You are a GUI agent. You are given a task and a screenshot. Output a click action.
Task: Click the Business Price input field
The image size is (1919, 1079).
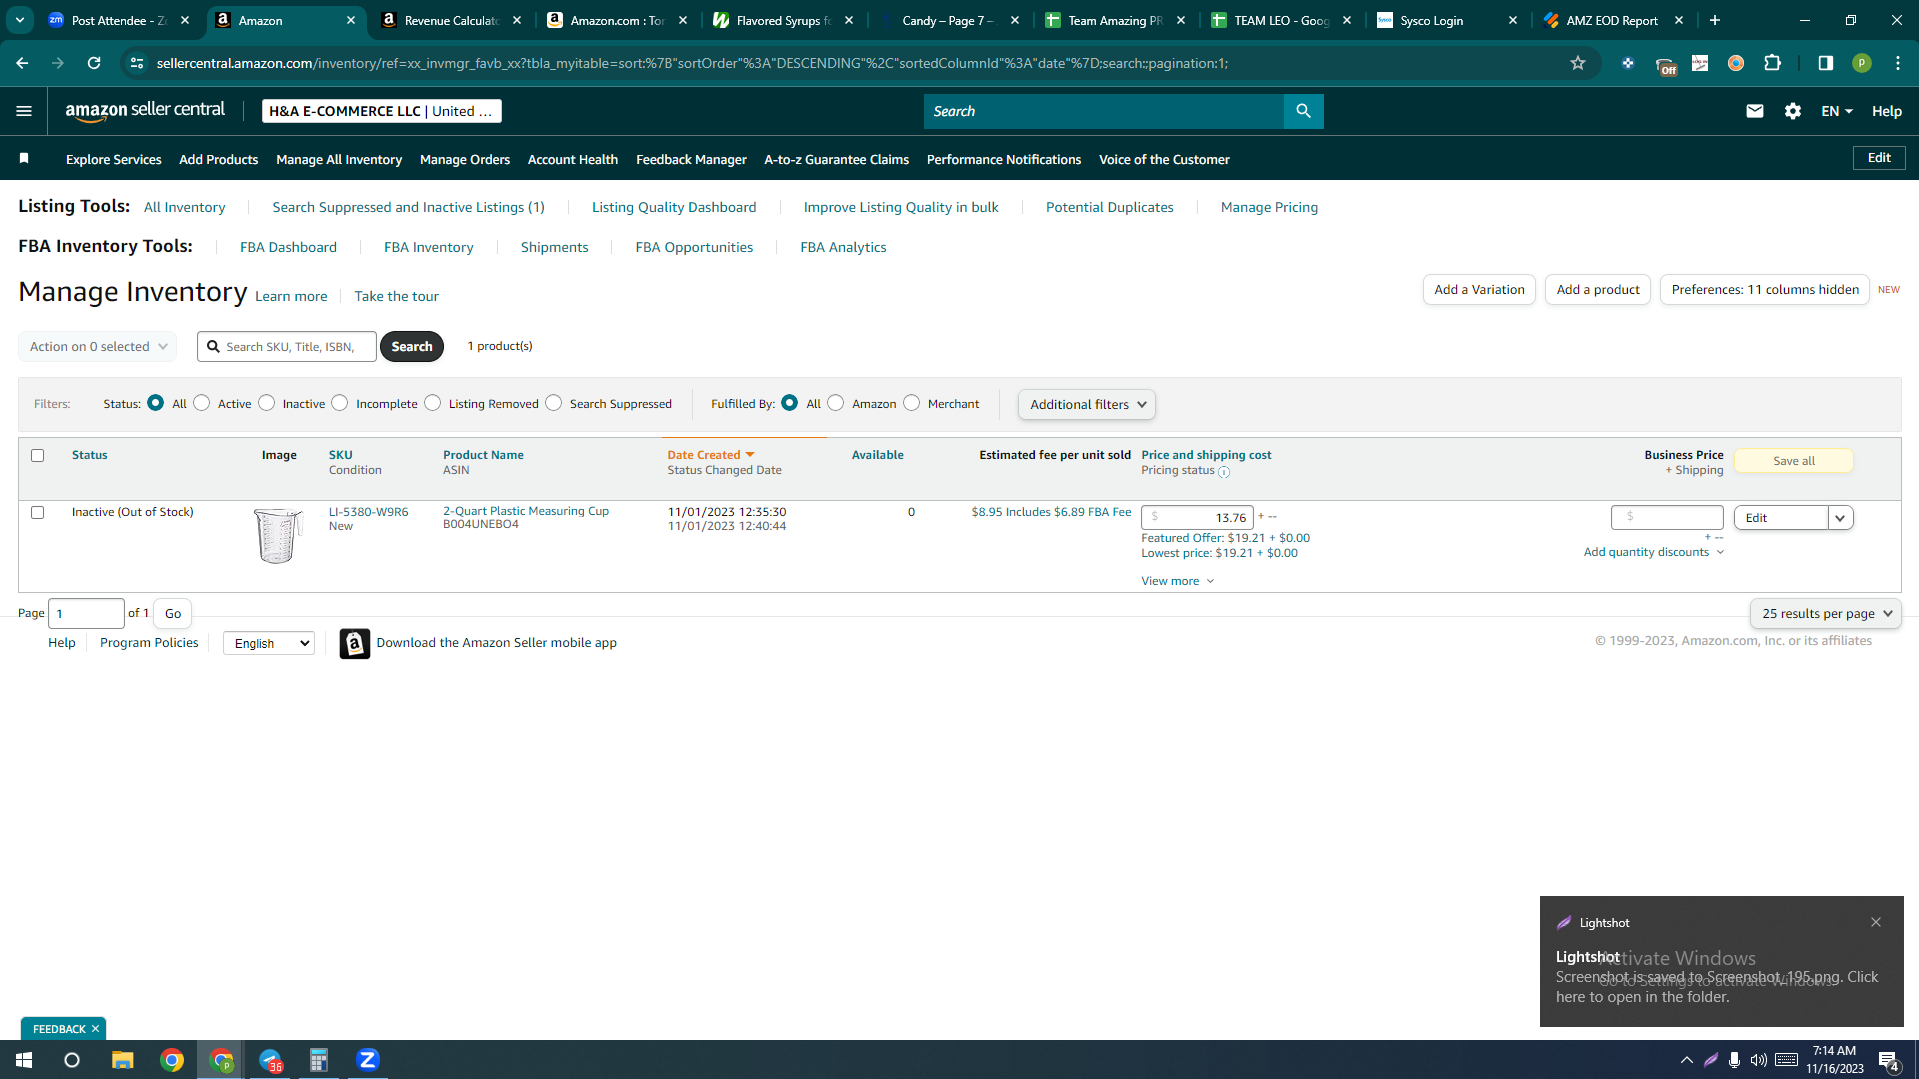[x=1667, y=517]
